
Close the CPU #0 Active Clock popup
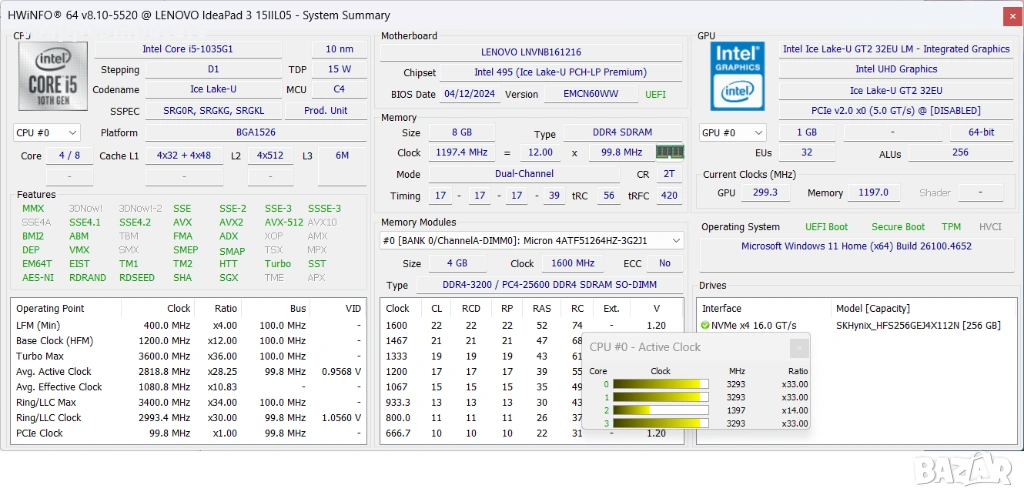pos(798,347)
